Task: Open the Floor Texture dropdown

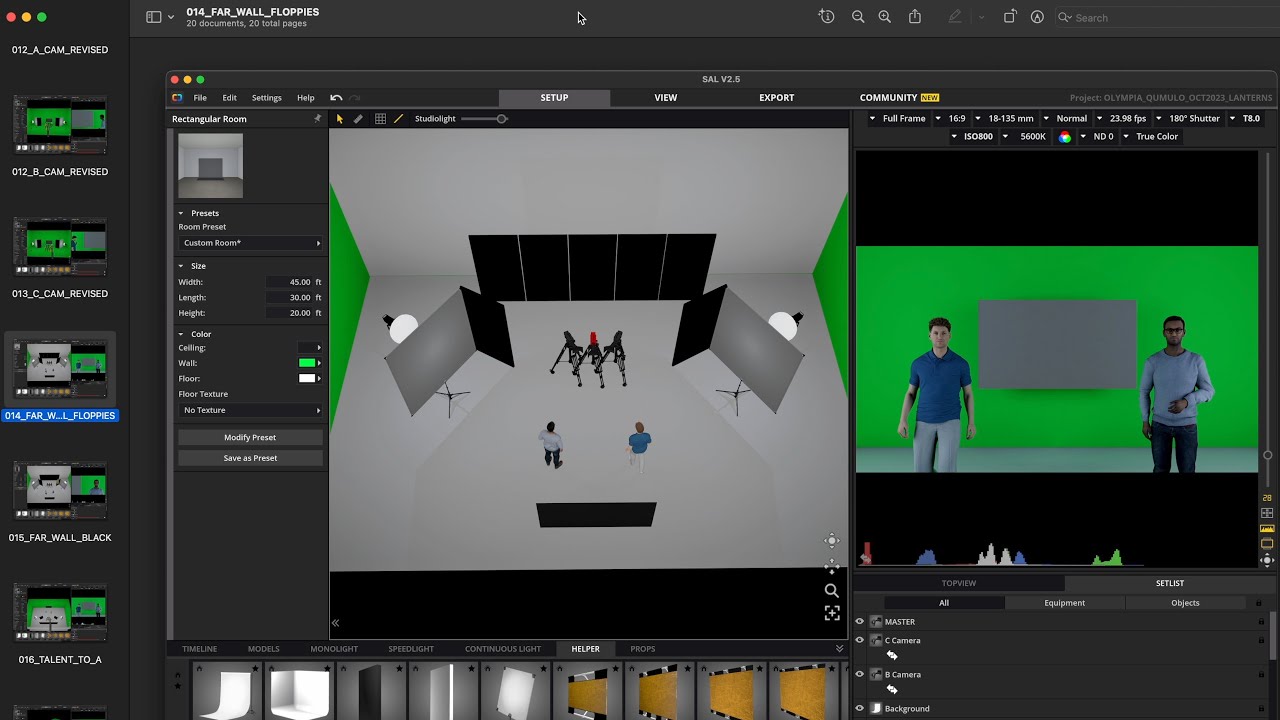Action: point(250,410)
